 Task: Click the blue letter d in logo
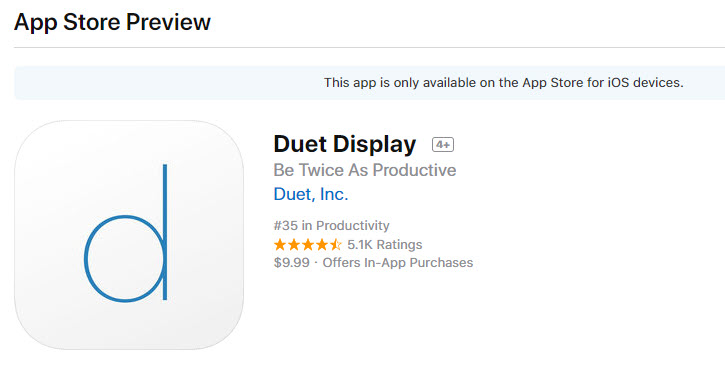tap(126, 232)
